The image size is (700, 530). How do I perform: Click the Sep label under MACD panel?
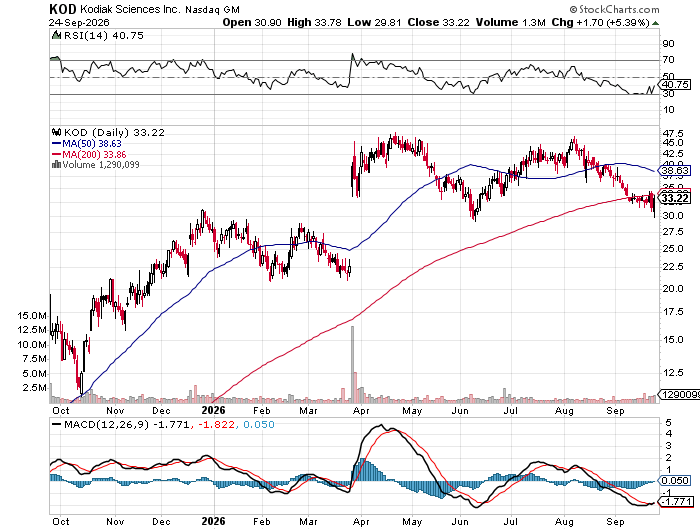click(615, 522)
